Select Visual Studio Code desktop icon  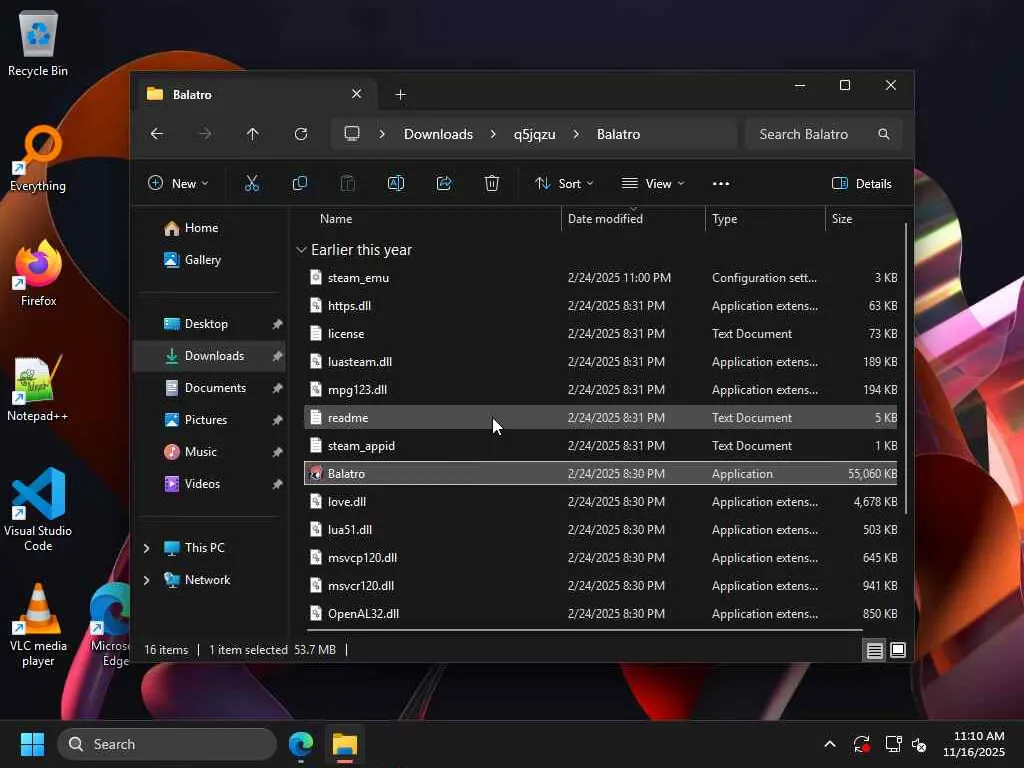pos(38,510)
